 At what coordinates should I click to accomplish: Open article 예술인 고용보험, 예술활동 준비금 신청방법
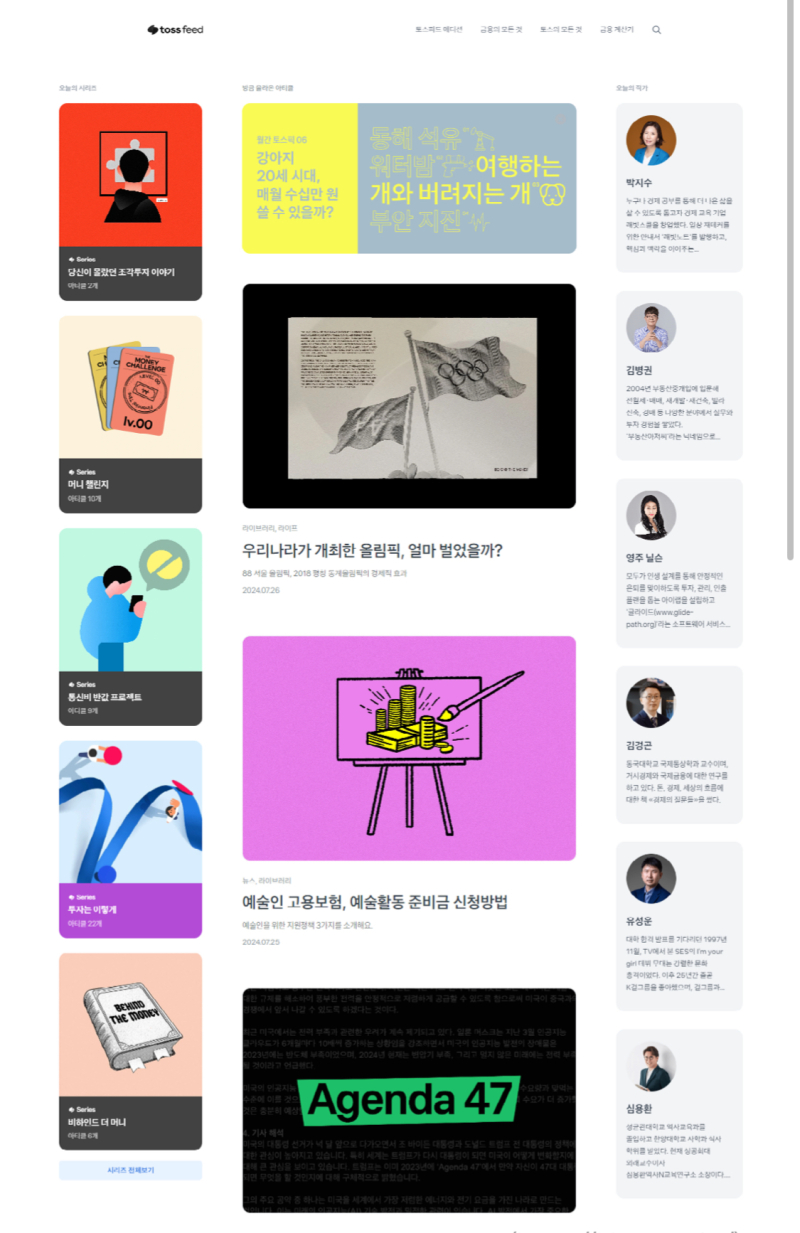[375, 902]
